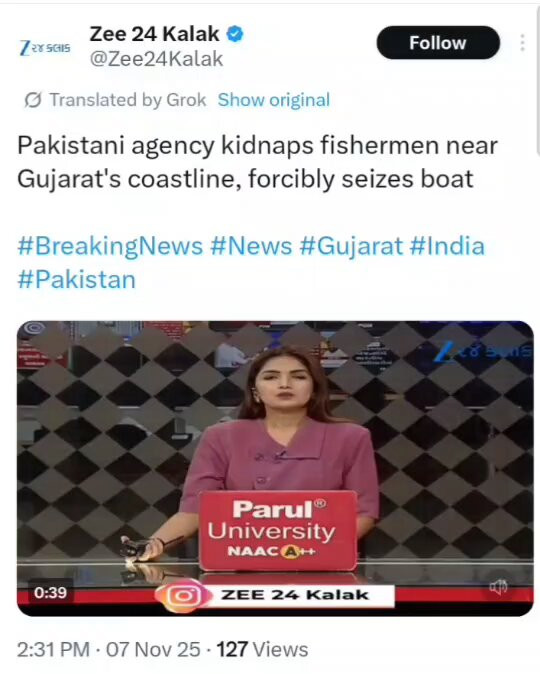540x674 pixels.
Task: Click the blue verified badge
Action: pos(235,34)
